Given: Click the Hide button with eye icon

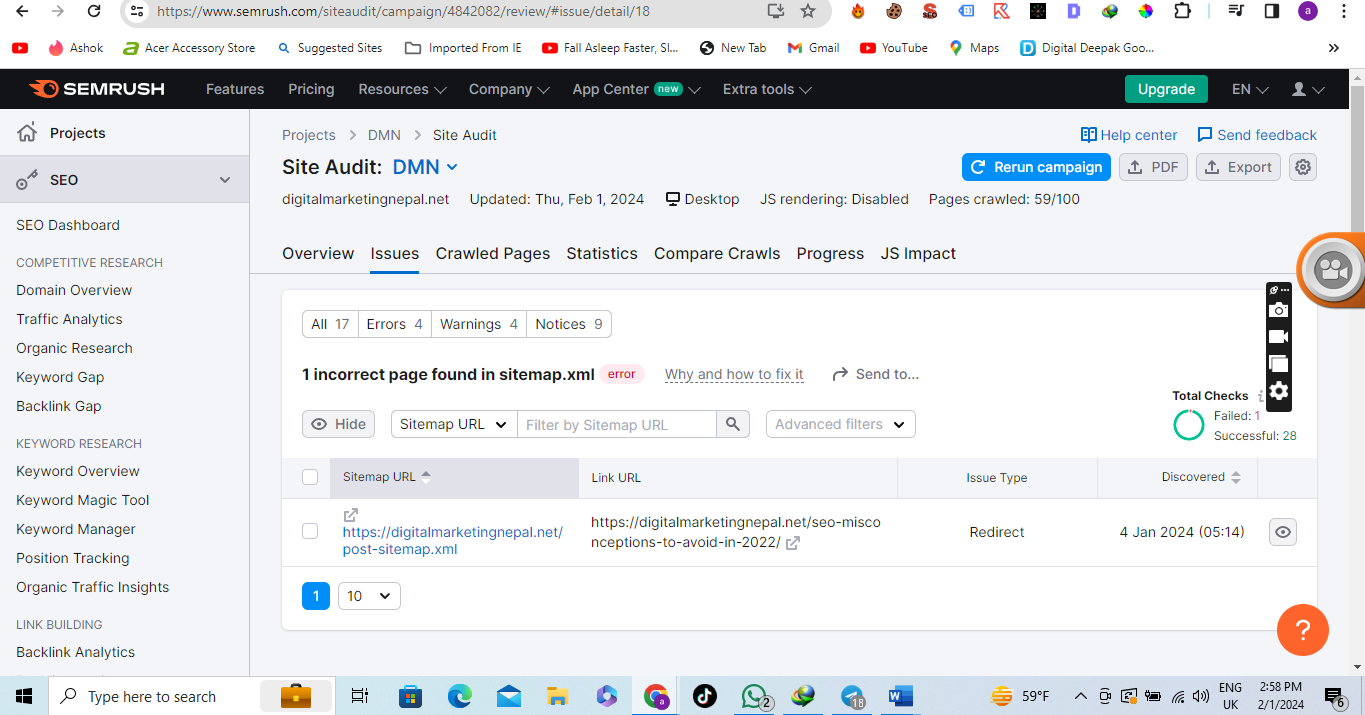Looking at the screenshot, I should point(338,424).
